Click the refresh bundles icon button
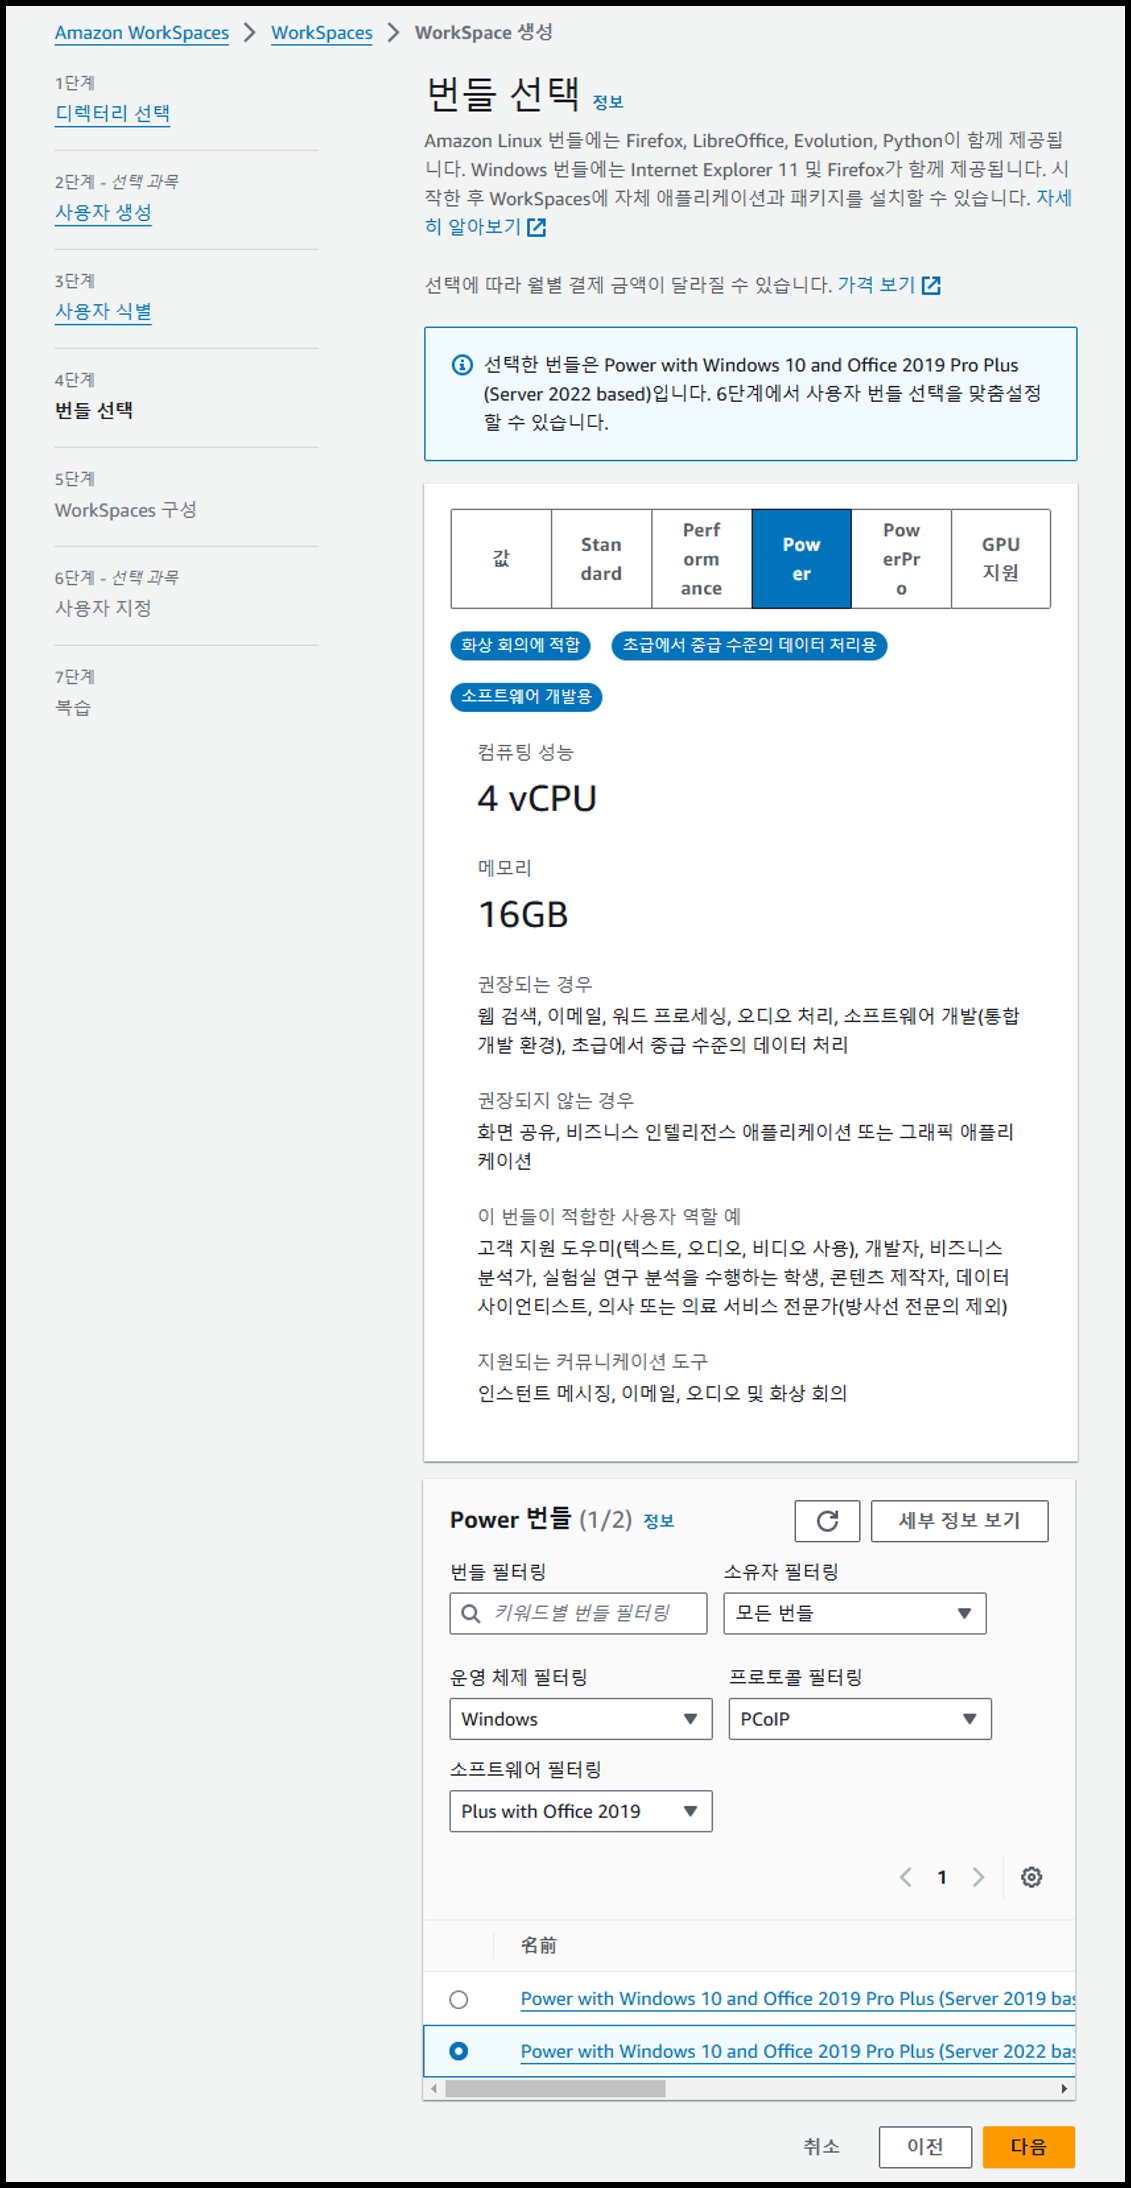Image resolution: width=1131 pixels, height=2188 pixels. tap(827, 1521)
